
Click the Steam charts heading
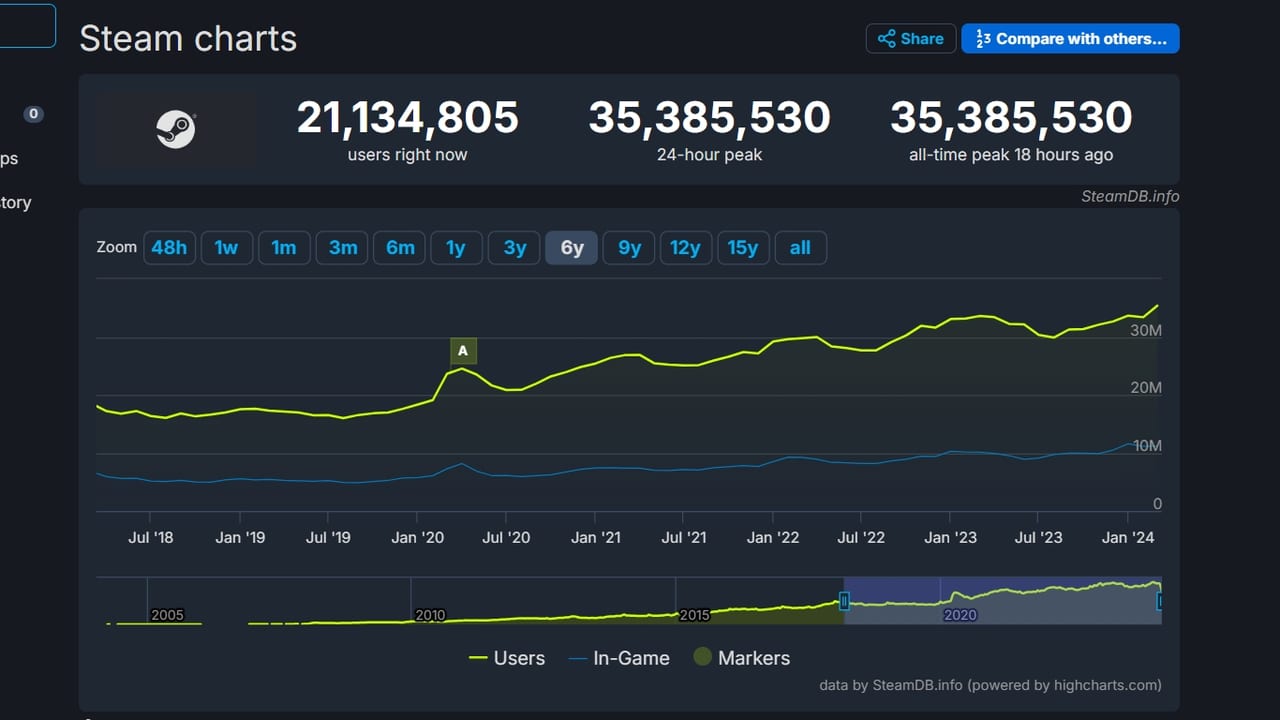[188, 39]
